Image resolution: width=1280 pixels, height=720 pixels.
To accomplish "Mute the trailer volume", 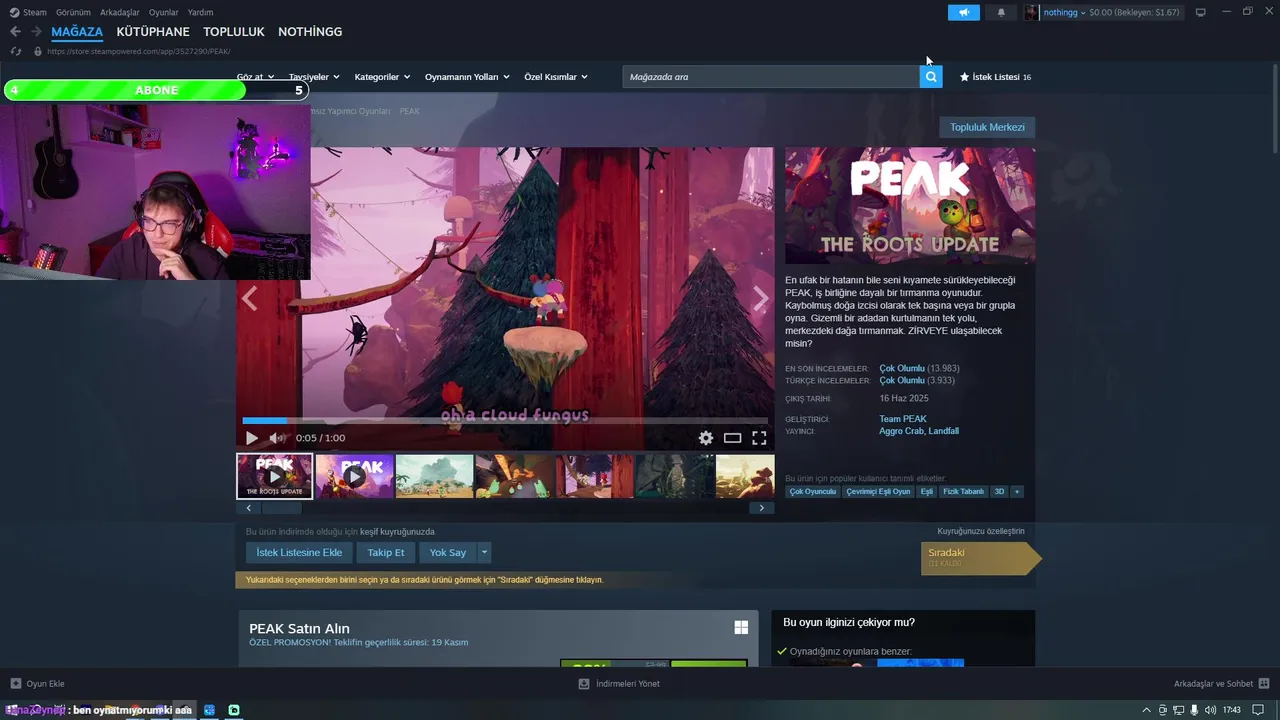I will pyautogui.click(x=277, y=438).
